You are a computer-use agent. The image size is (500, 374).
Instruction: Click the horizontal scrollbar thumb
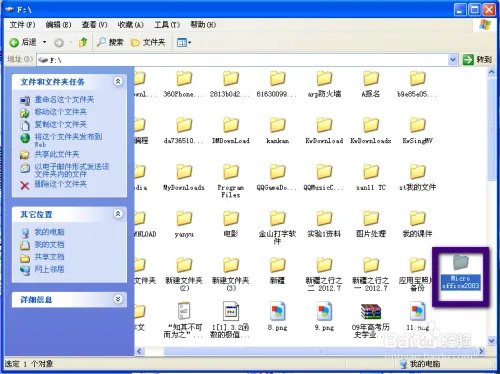tap(319, 351)
